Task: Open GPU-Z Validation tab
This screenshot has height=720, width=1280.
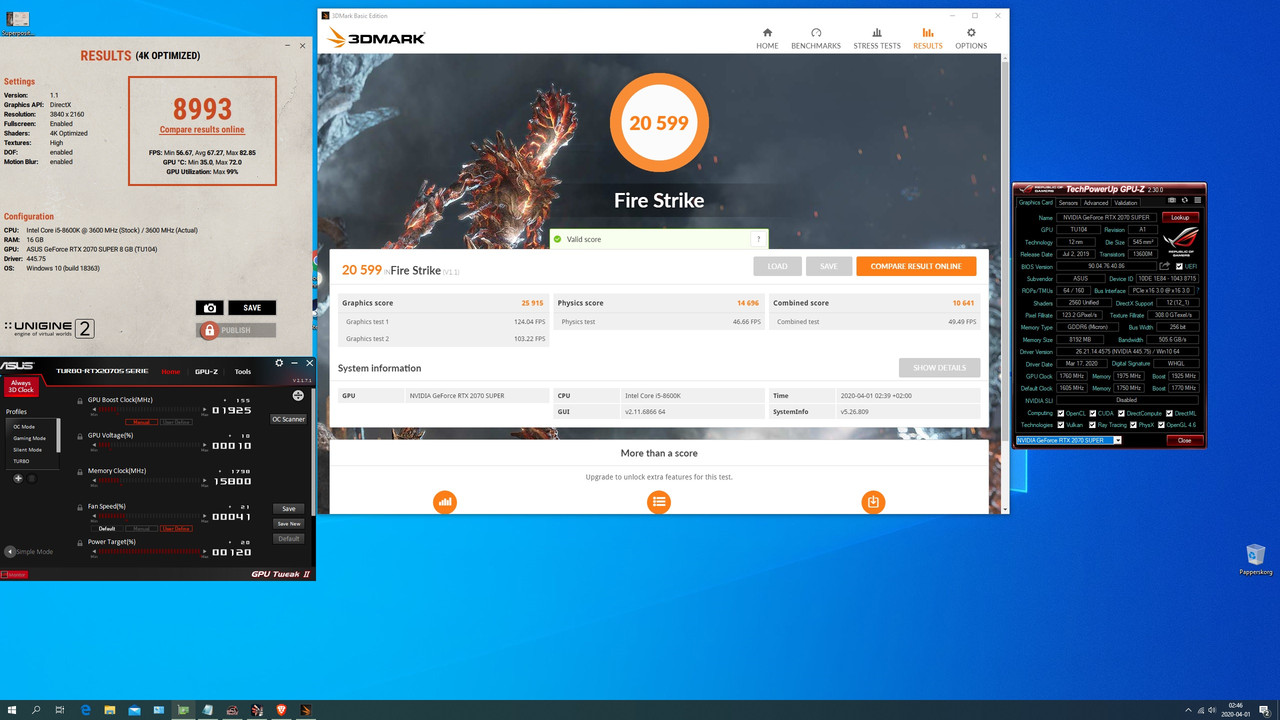Action: pyautogui.click(x=1126, y=203)
